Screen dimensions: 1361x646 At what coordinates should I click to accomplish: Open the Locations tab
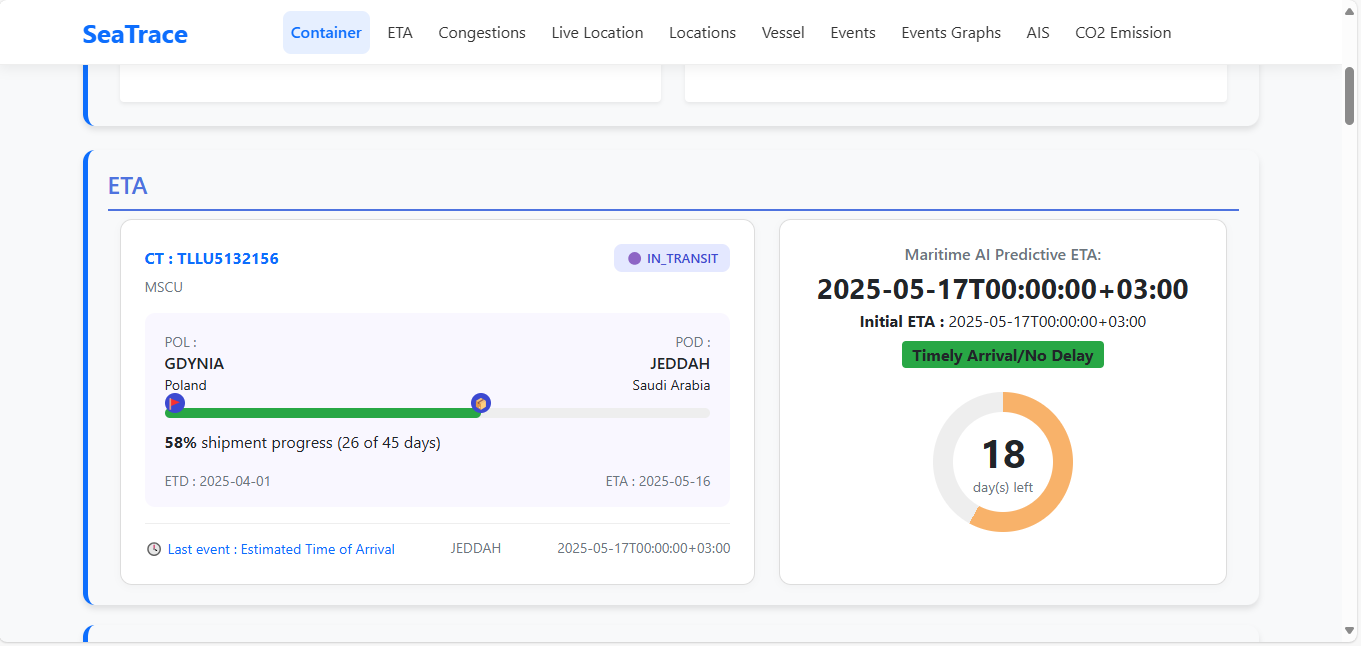[702, 32]
